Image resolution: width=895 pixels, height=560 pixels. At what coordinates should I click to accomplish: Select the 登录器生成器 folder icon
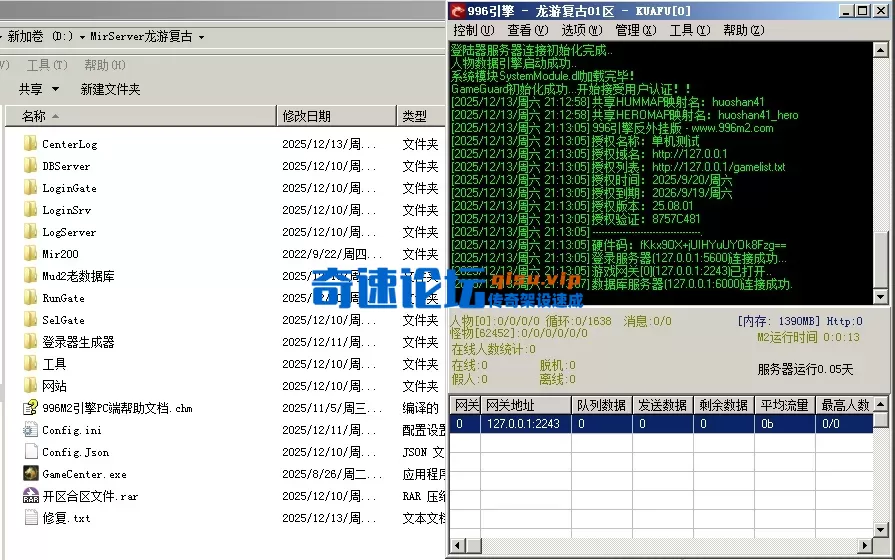30,341
